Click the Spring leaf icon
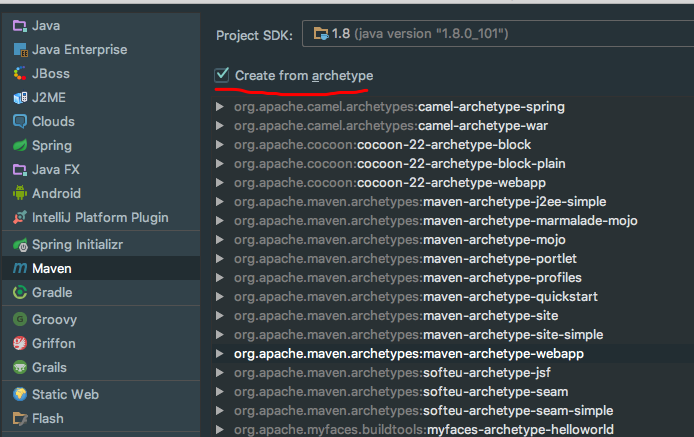 pos(20,145)
